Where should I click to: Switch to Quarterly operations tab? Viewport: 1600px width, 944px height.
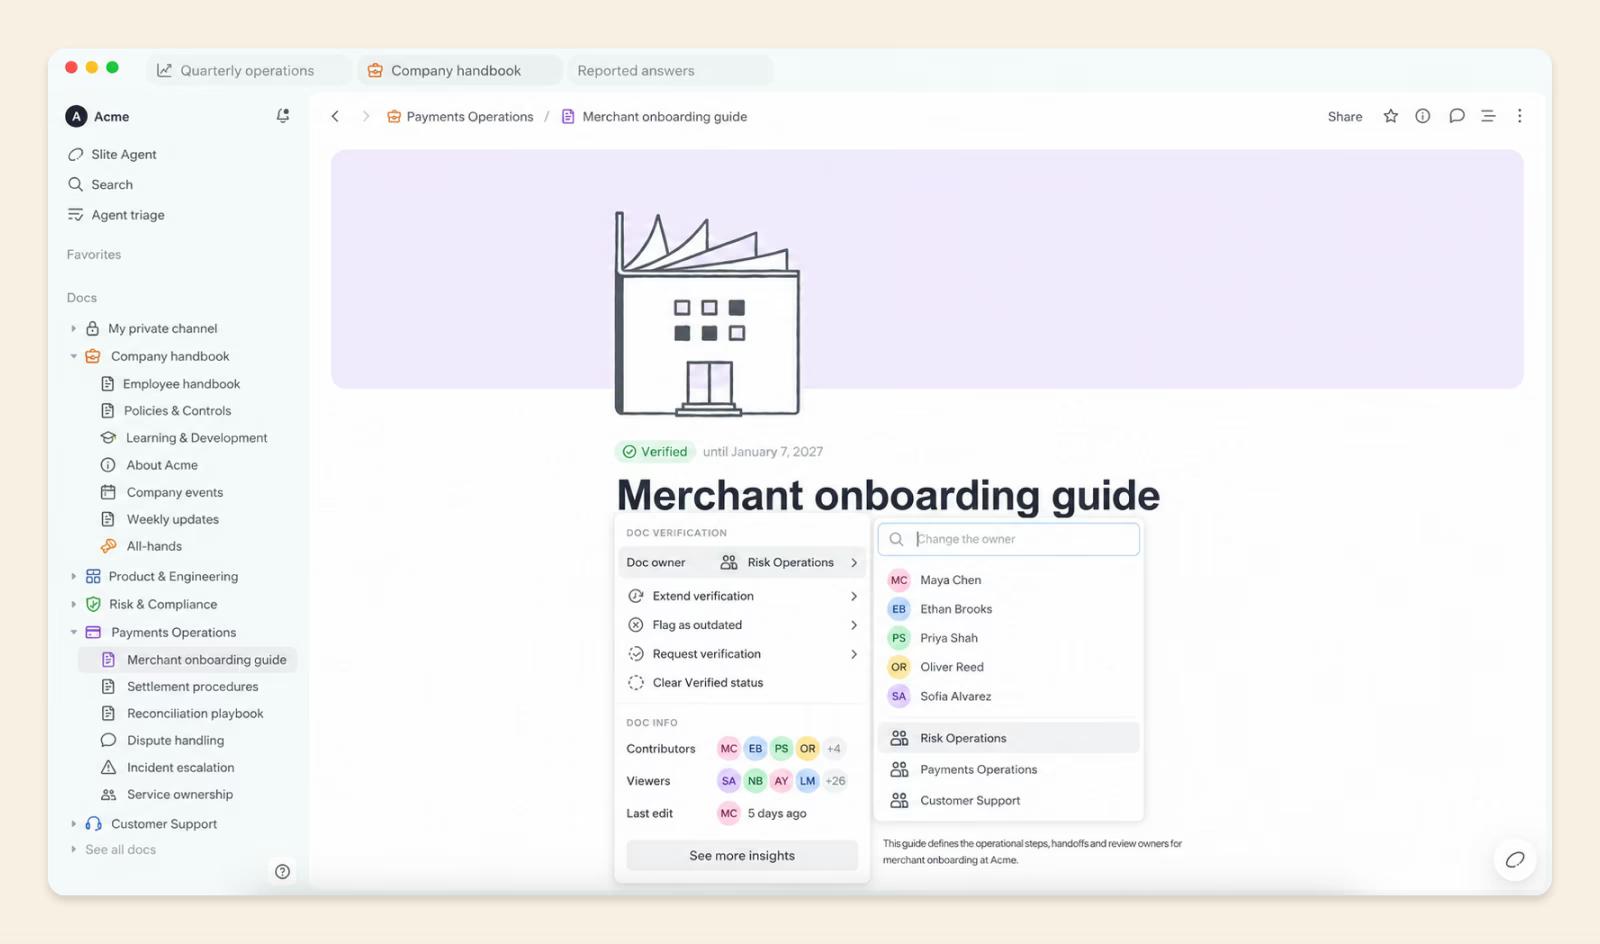click(x=249, y=70)
